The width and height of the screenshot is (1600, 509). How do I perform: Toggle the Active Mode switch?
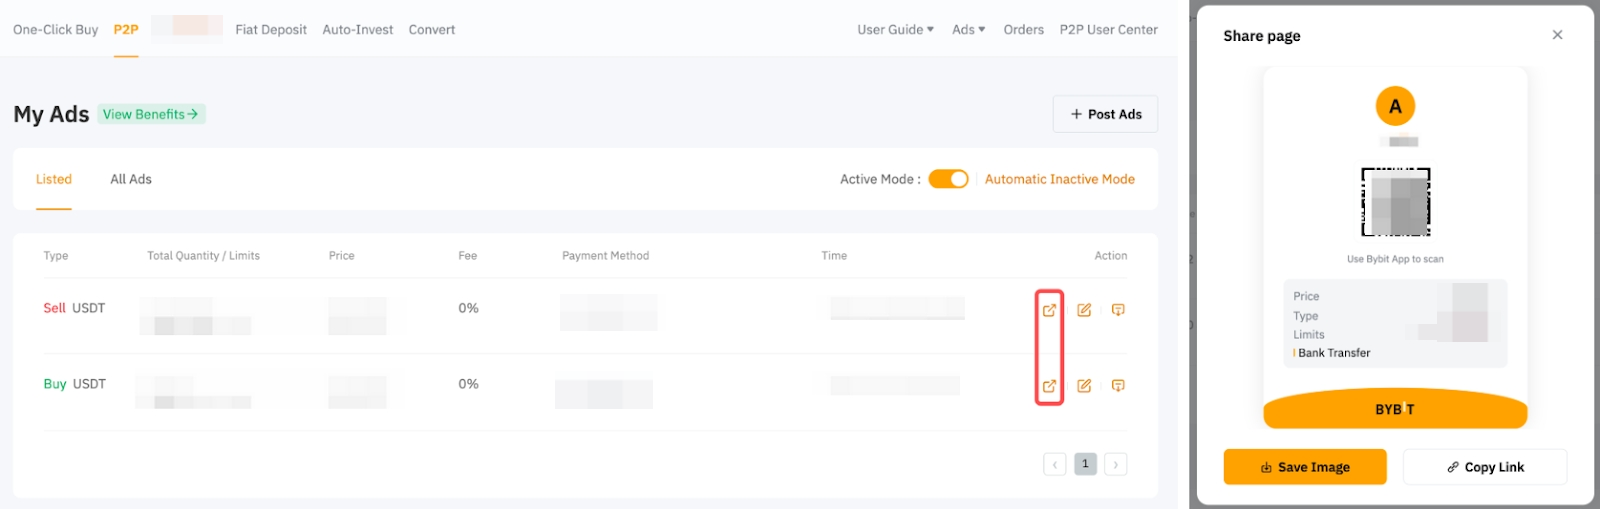coord(948,179)
